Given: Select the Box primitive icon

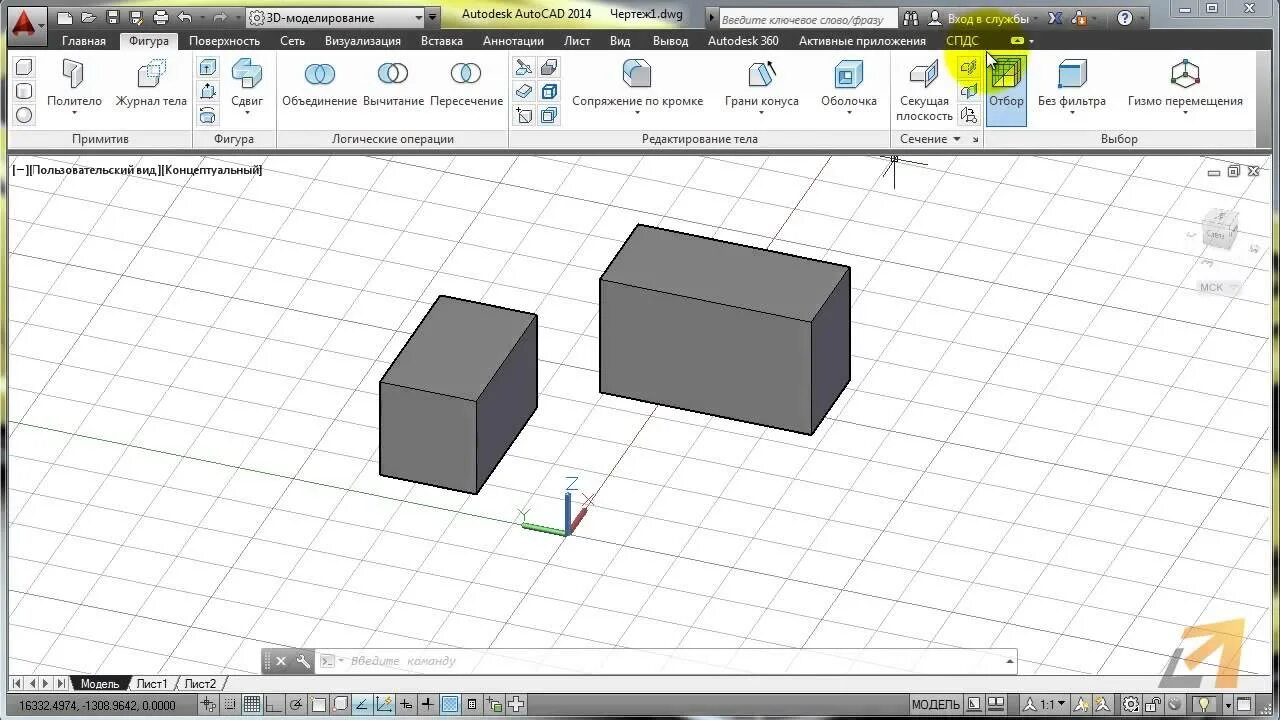Looking at the screenshot, I should coord(25,67).
